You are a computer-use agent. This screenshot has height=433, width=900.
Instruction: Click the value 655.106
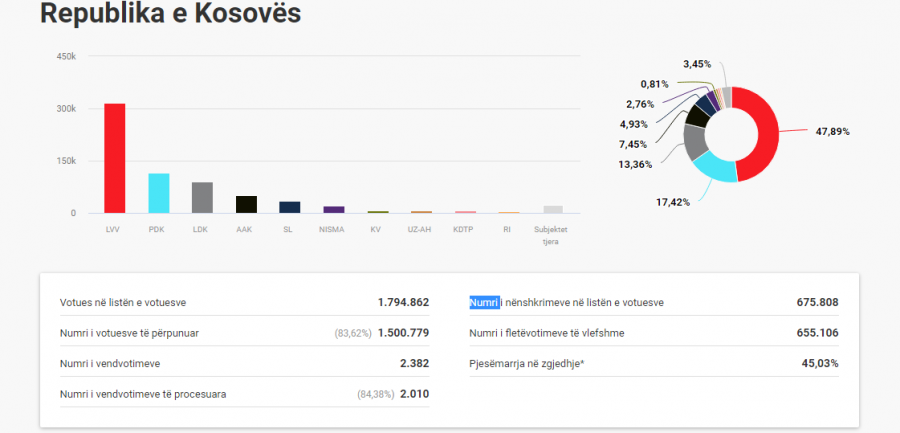click(x=817, y=333)
